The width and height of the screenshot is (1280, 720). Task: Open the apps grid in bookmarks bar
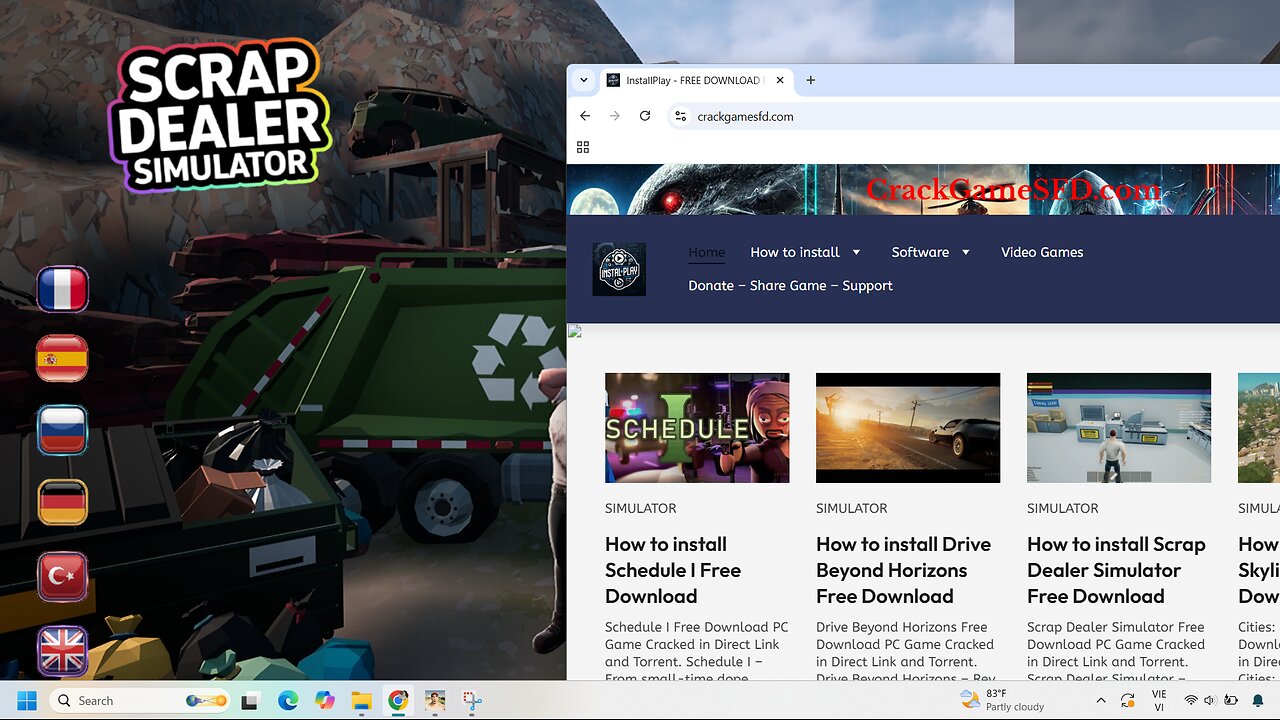tap(583, 147)
